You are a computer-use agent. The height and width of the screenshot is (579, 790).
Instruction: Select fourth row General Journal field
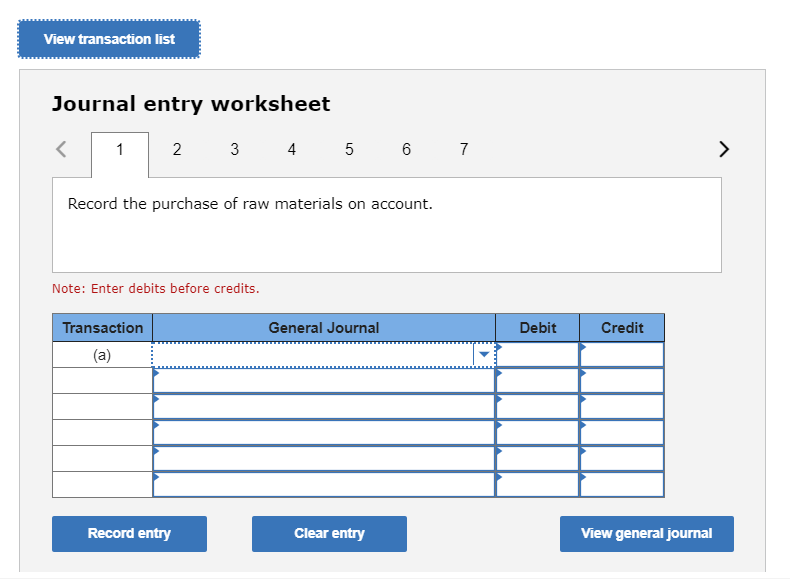(324, 433)
